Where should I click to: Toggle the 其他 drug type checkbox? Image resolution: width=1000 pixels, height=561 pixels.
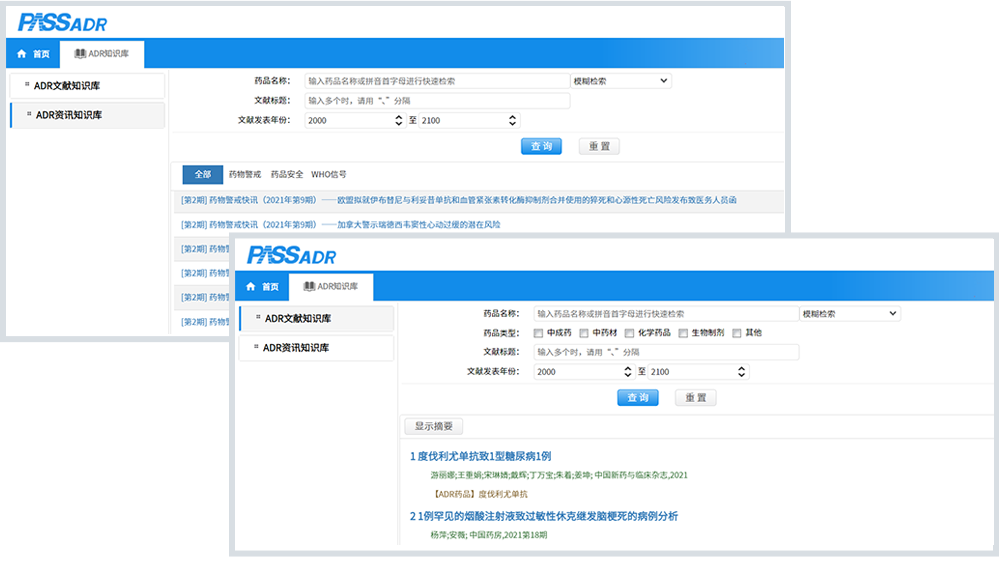coord(738,333)
